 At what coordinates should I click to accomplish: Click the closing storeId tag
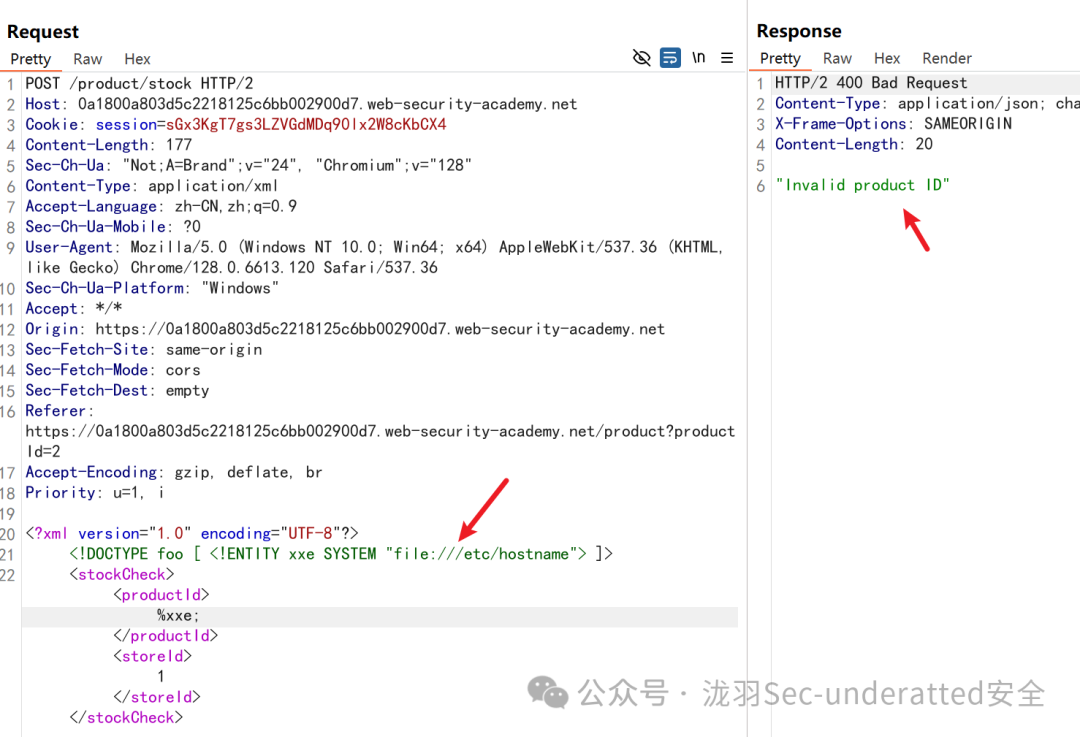tap(157, 697)
